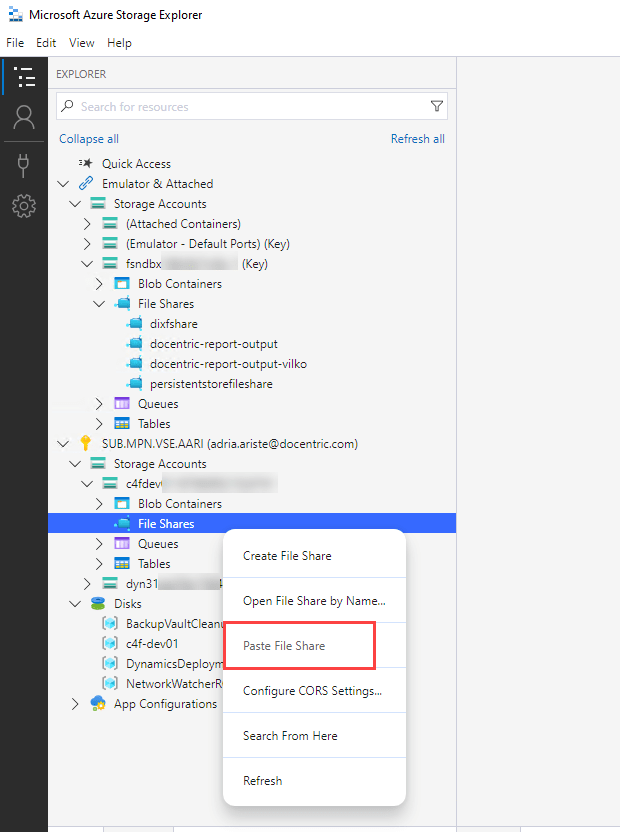Click the (Attached Containers) storage icon
The height and width of the screenshot is (832, 620).
(110, 223)
